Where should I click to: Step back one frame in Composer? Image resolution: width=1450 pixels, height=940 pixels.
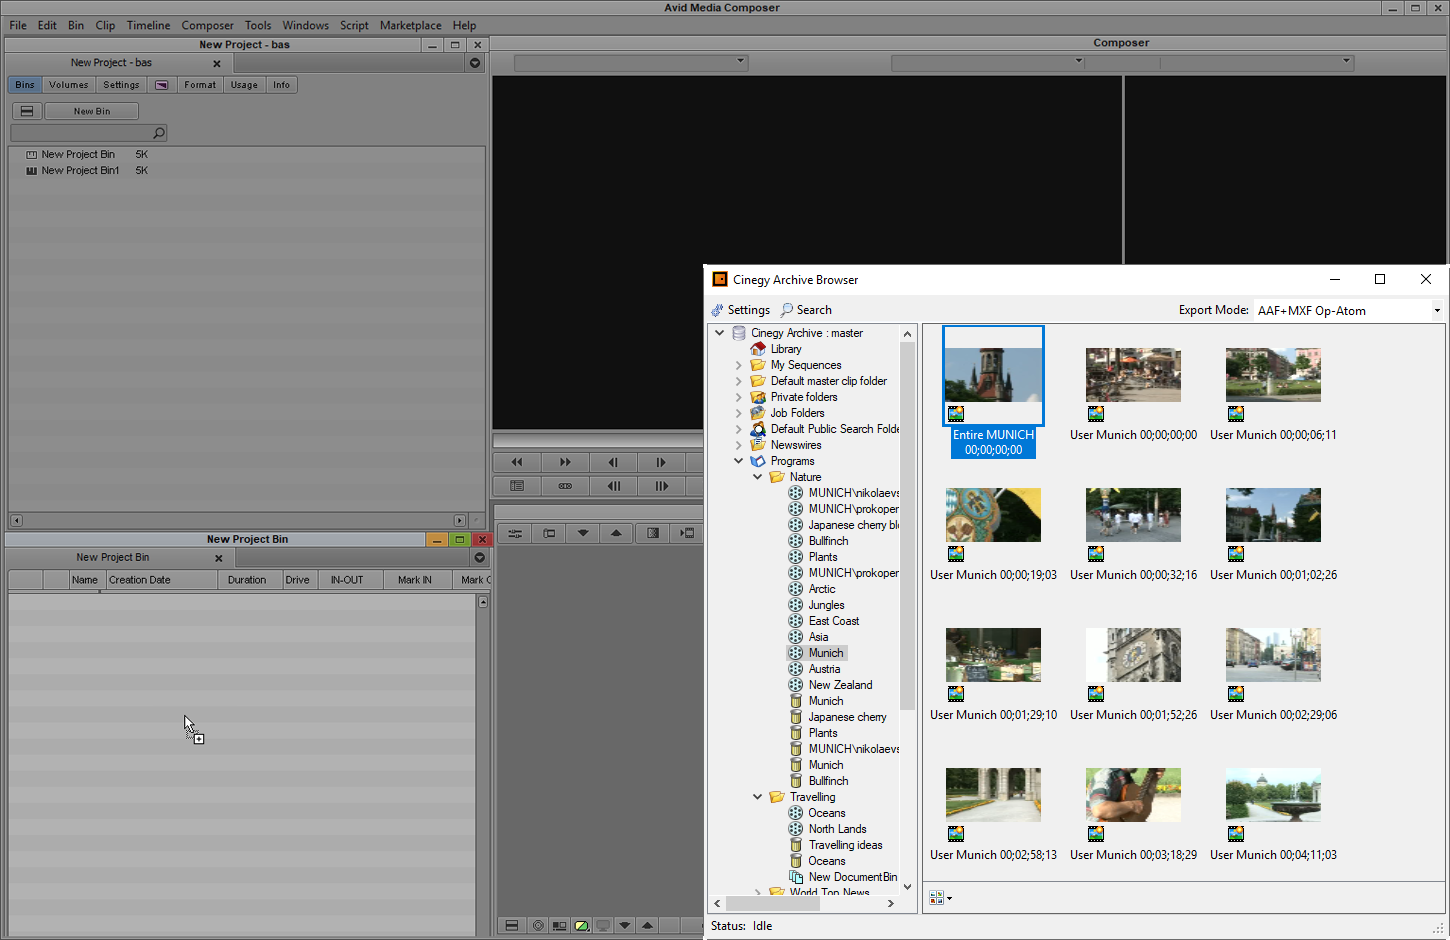[x=613, y=462]
